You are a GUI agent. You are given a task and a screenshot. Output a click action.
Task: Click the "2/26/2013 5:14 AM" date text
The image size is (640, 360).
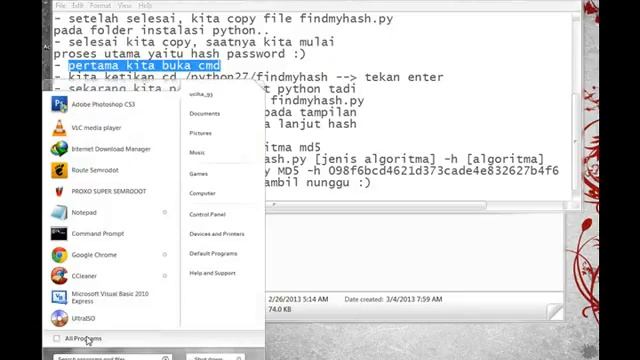[298, 299]
